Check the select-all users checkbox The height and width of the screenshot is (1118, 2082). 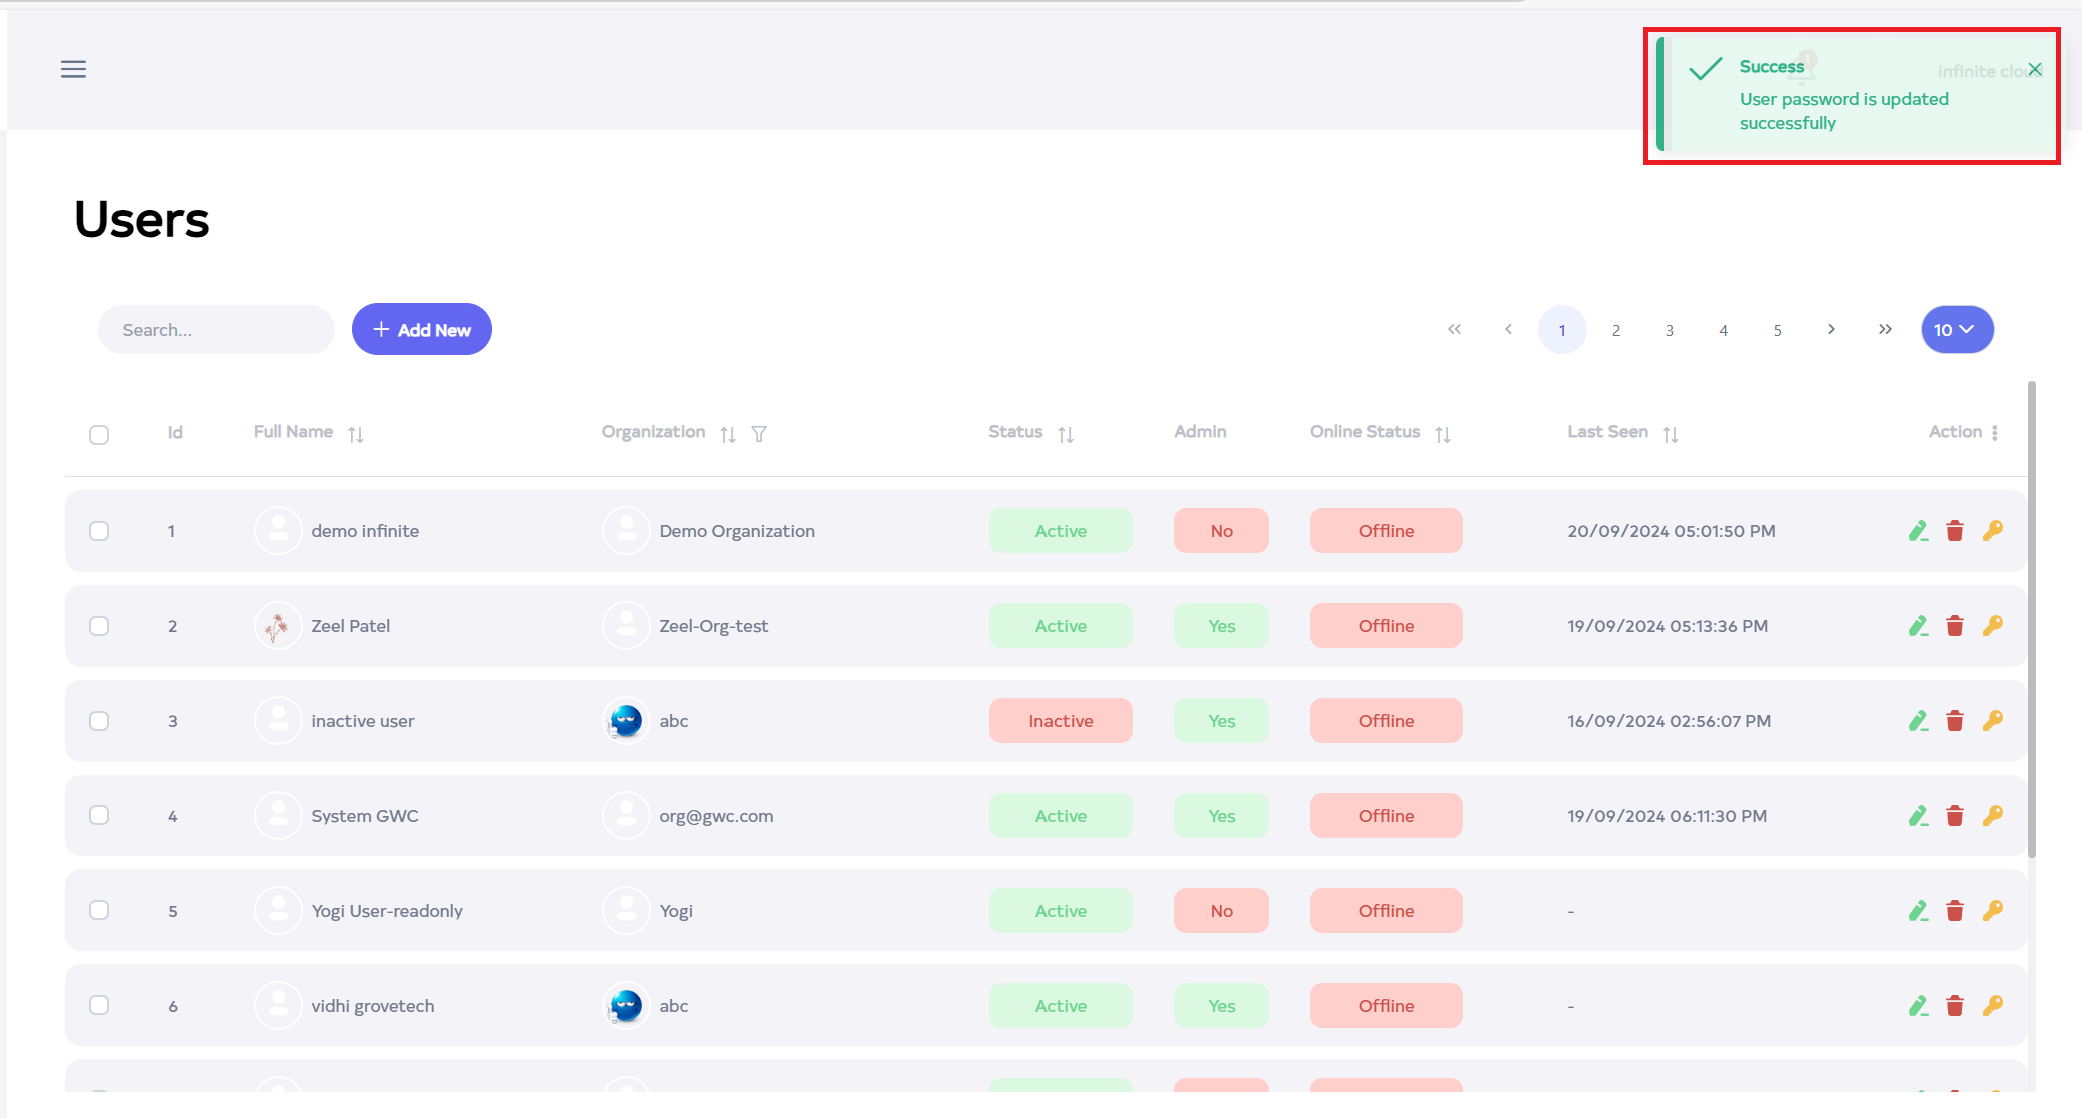[x=99, y=435]
